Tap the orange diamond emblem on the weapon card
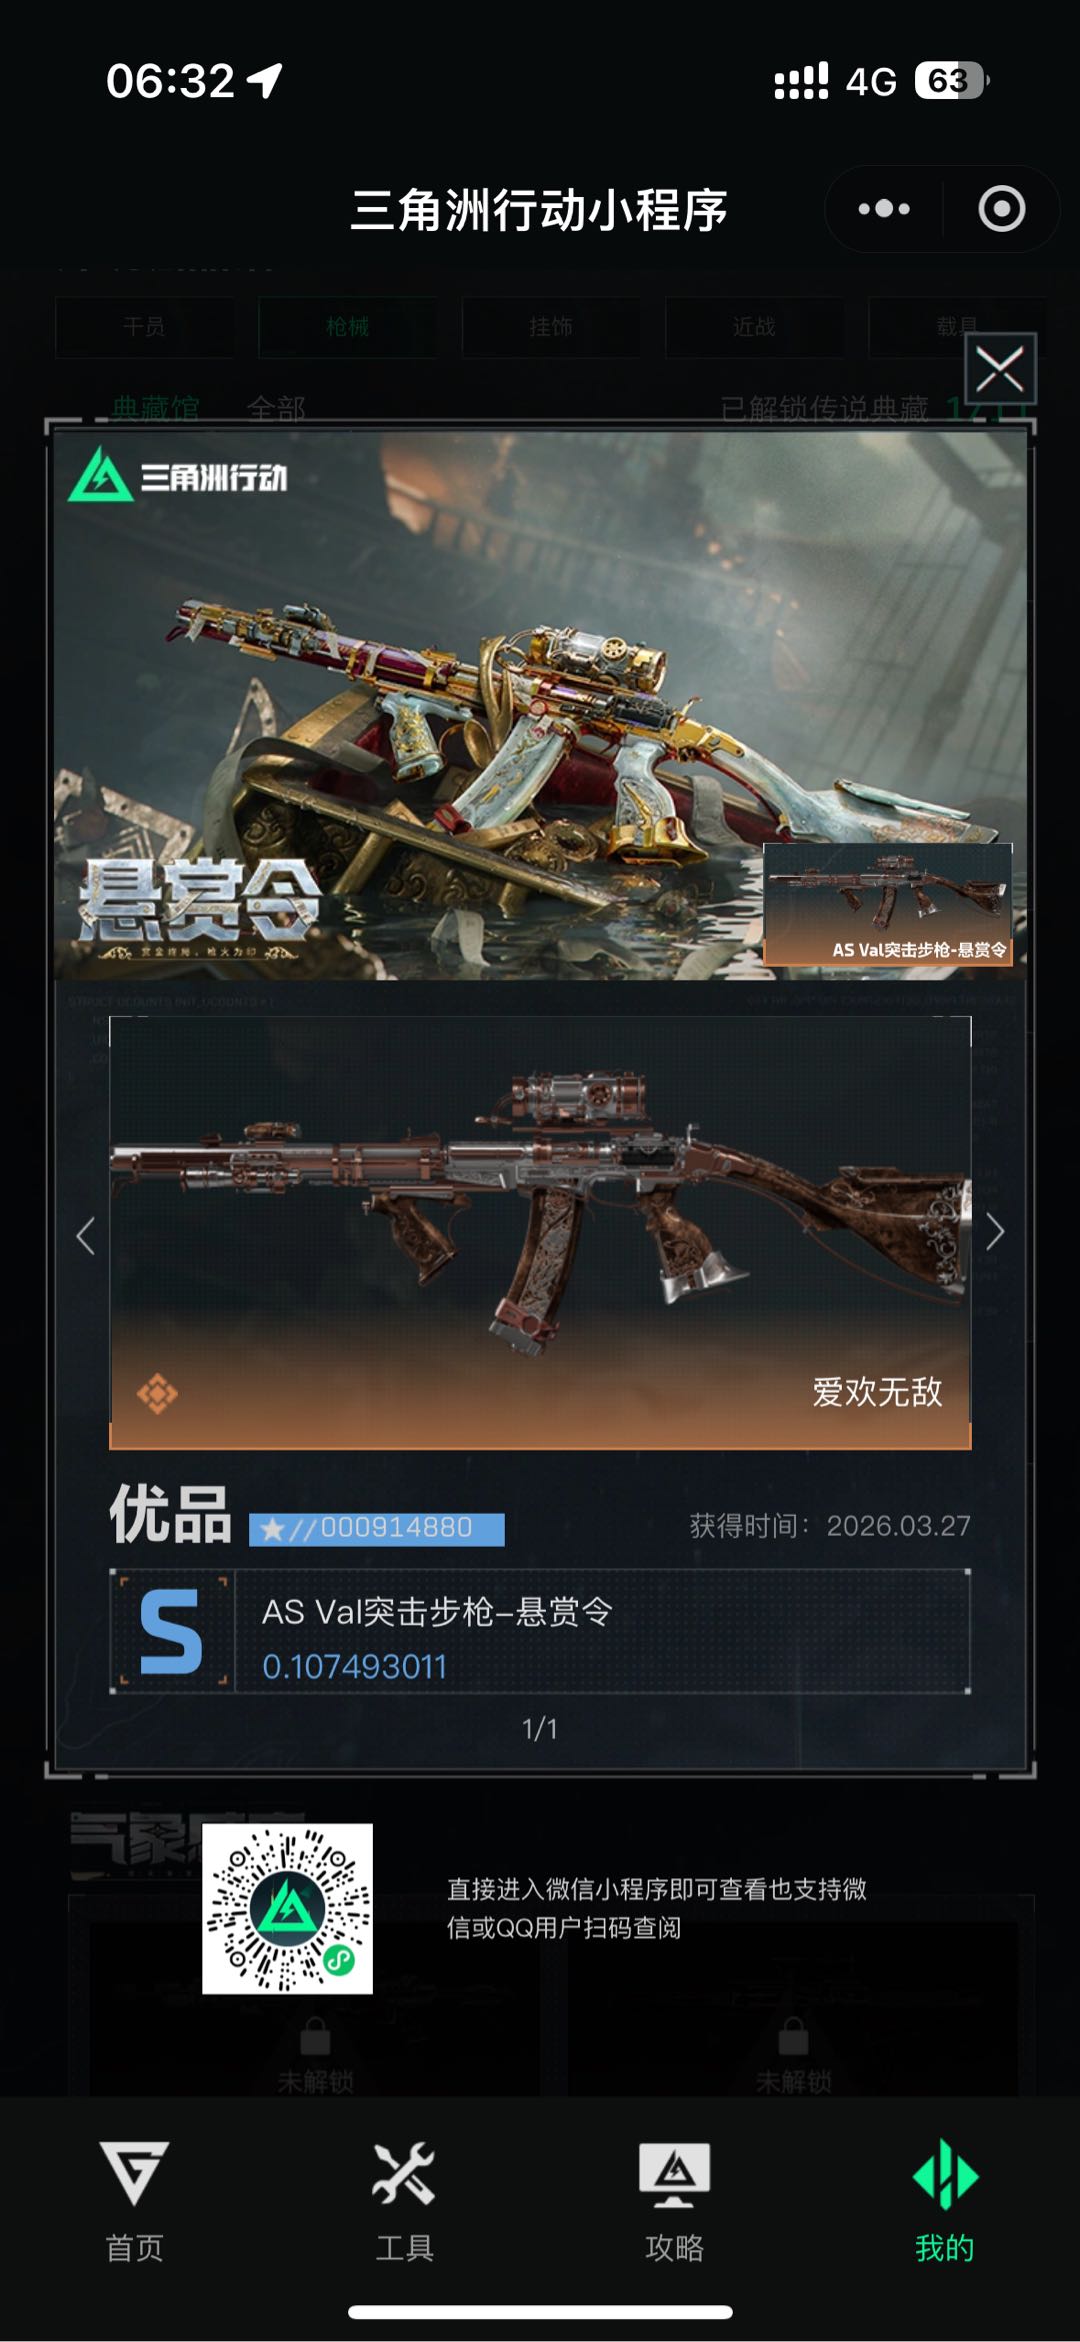Image resolution: width=1080 pixels, height=2342 pixels. [157, 1393]
